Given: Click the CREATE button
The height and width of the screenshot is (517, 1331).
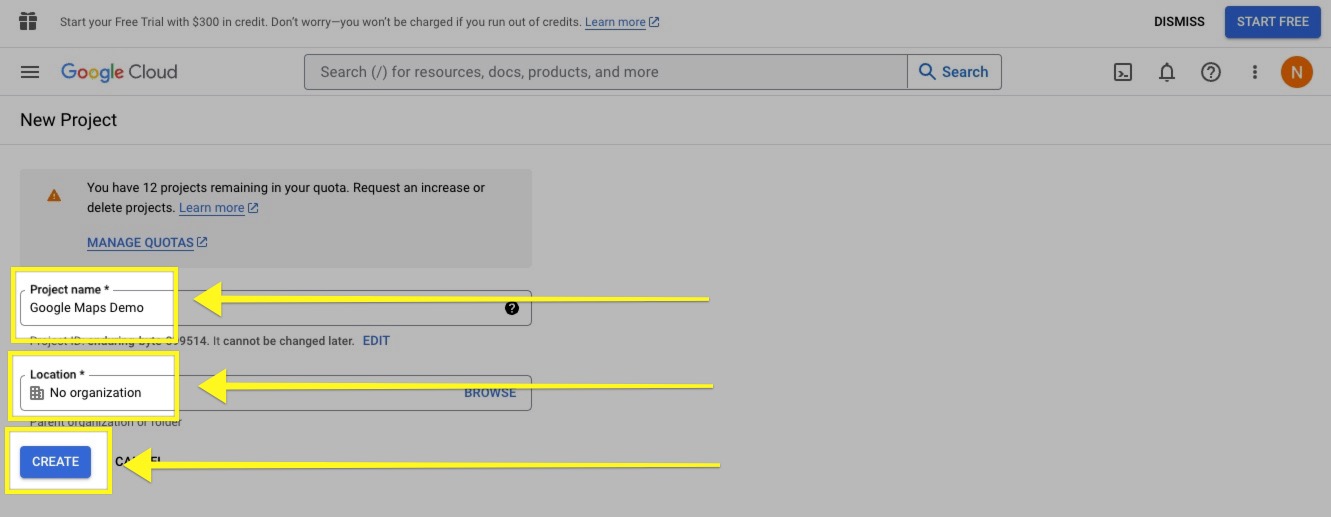Looking at the screenshot, I should pyautogui.click(x=55, y=462).
